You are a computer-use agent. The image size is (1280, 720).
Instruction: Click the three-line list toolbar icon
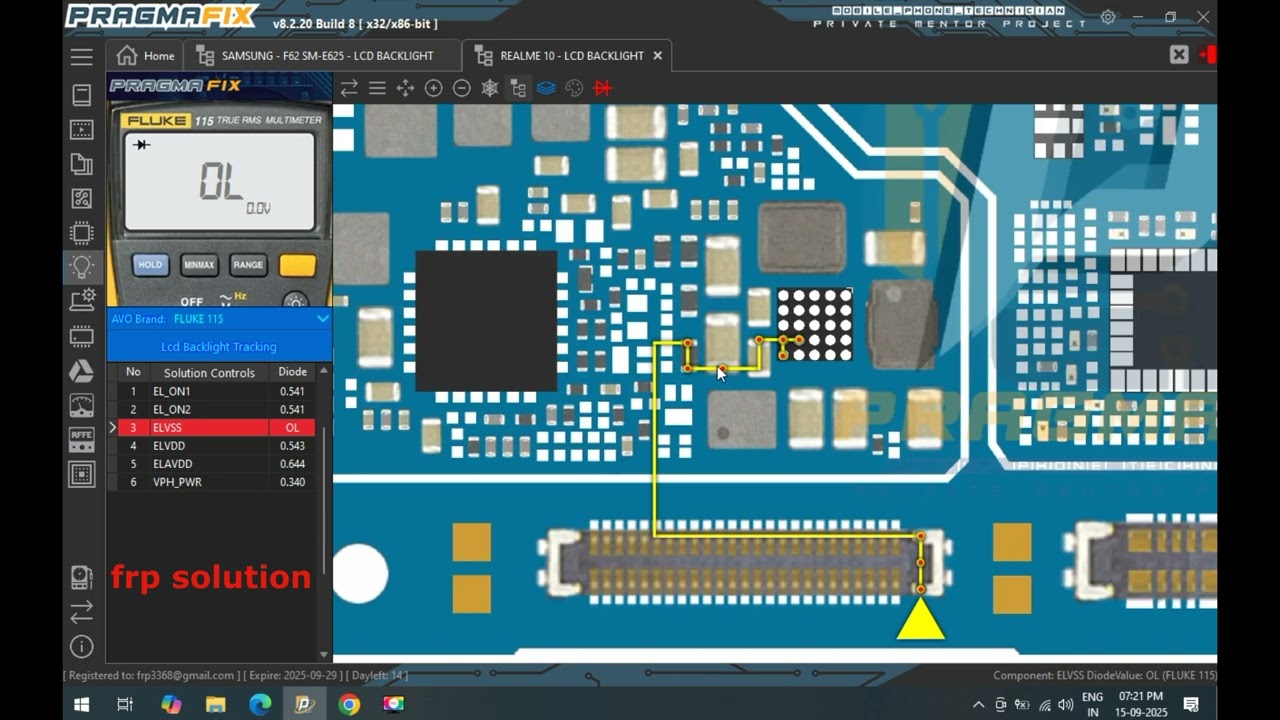coord(377,88)
